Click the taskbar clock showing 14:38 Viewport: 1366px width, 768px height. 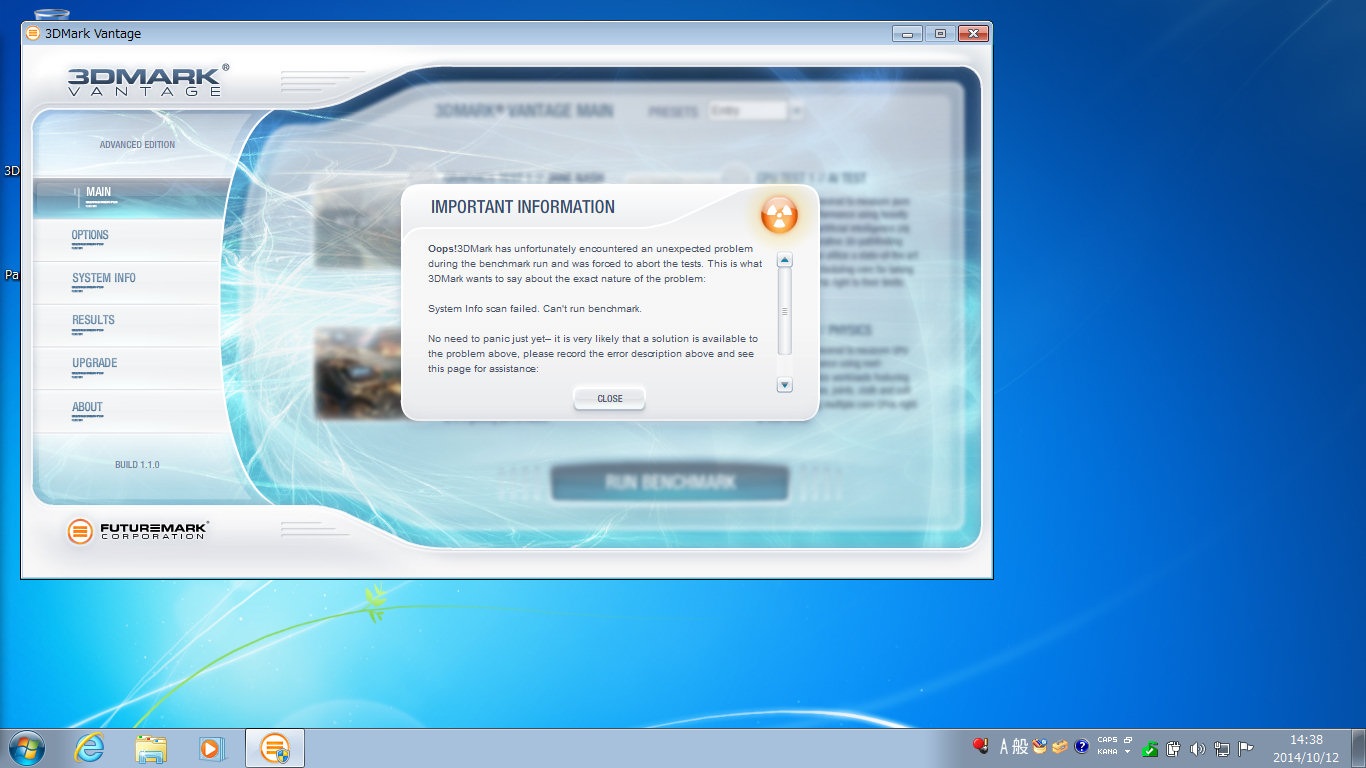[x=1306, y=748]
